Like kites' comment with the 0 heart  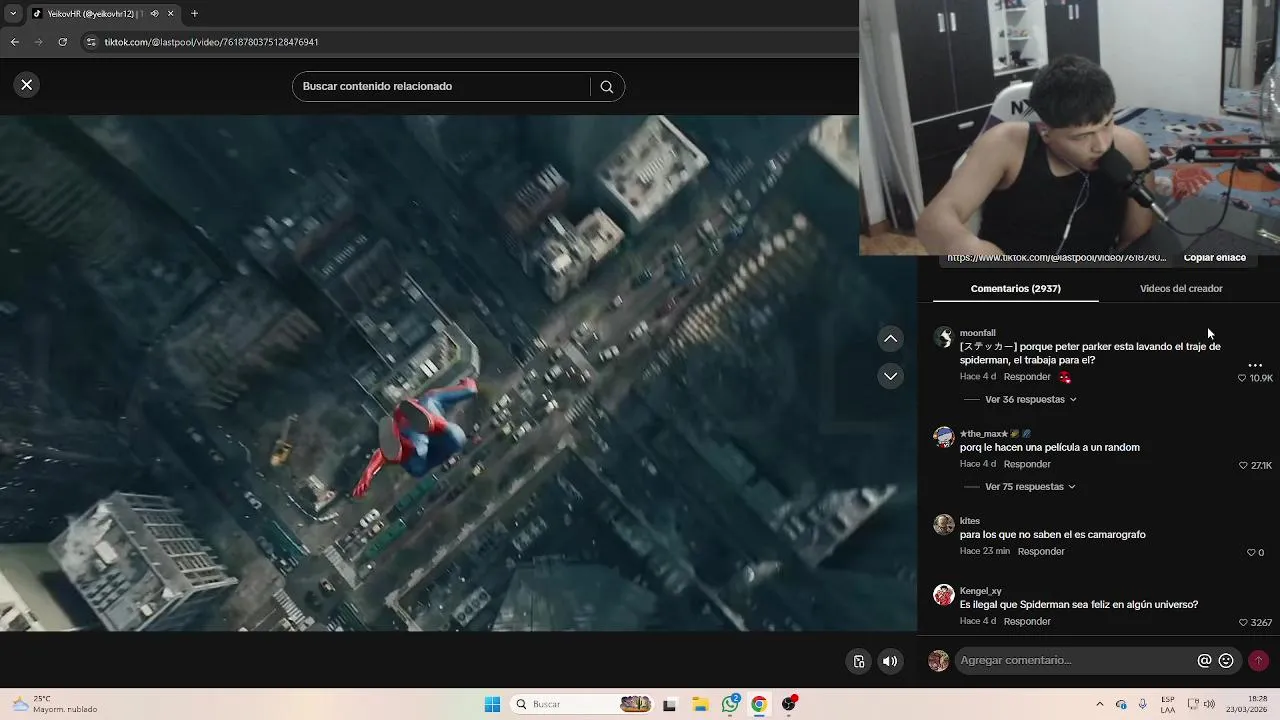point(1251,553)
